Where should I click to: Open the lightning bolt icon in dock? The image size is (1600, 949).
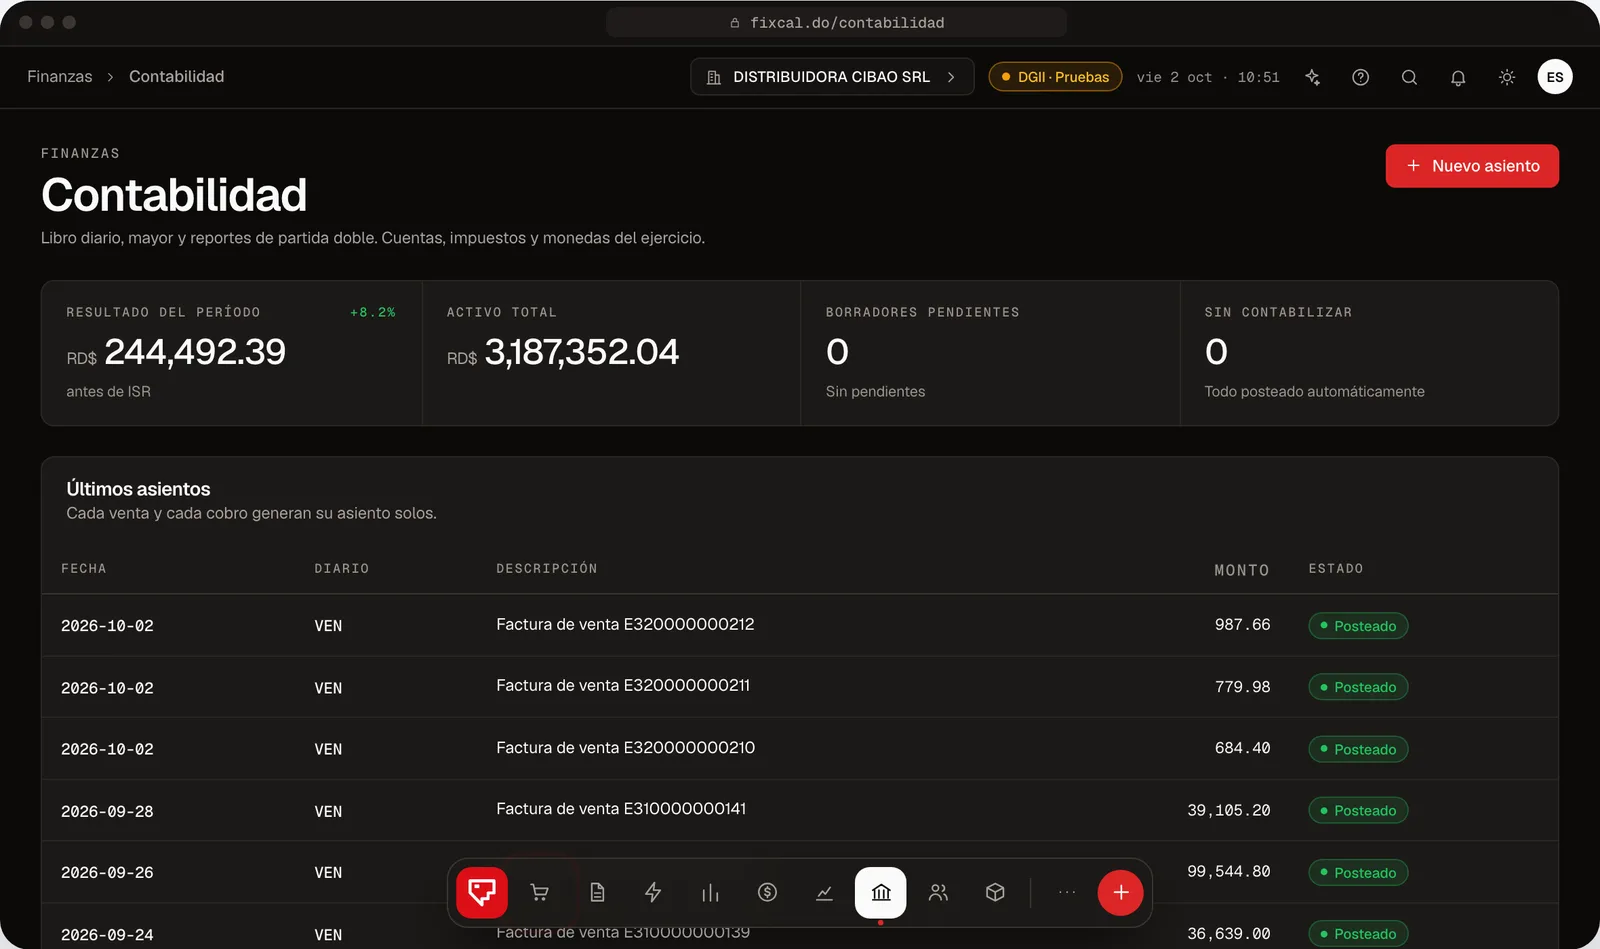(653, 892)
